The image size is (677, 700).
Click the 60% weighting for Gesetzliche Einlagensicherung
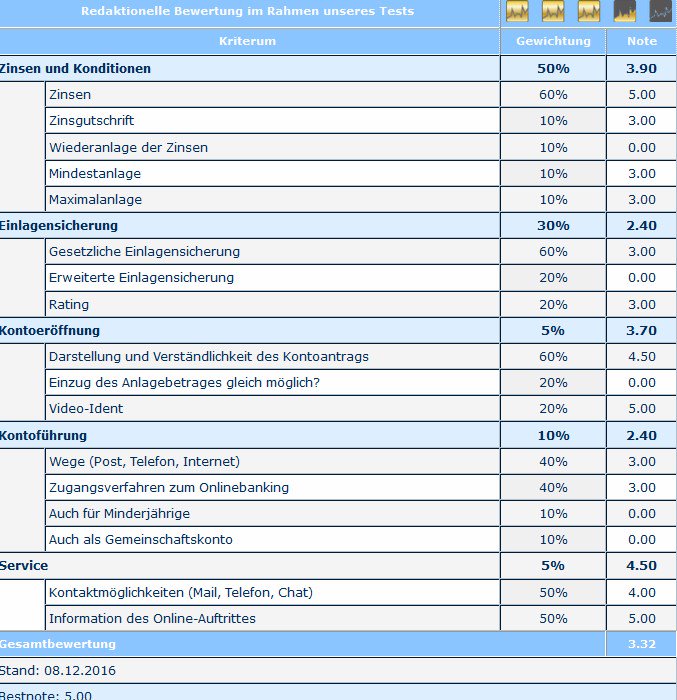pyautogui.click(x=553, y=251)
